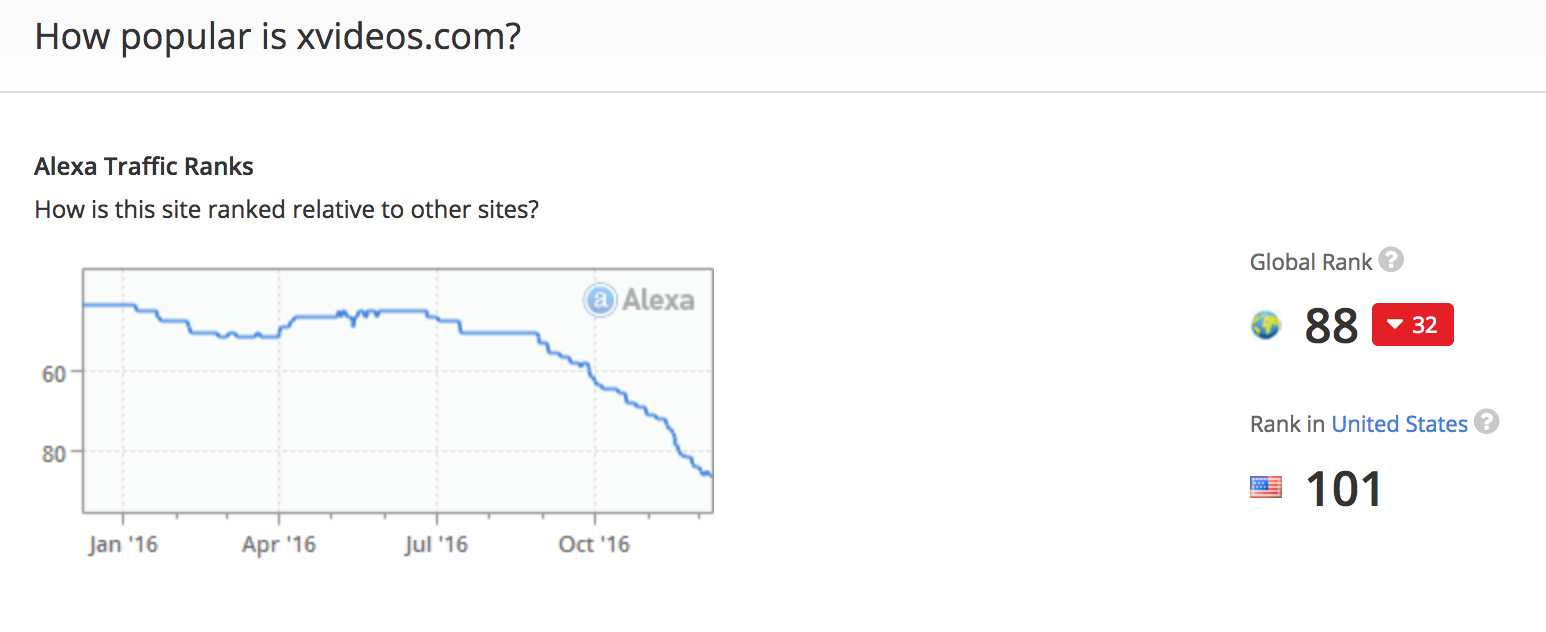The width and height of the screenshot is (1546, 632).
Task: Click the "How popular is xvideos.com?" heading
Action: click(x=278, y=37)
